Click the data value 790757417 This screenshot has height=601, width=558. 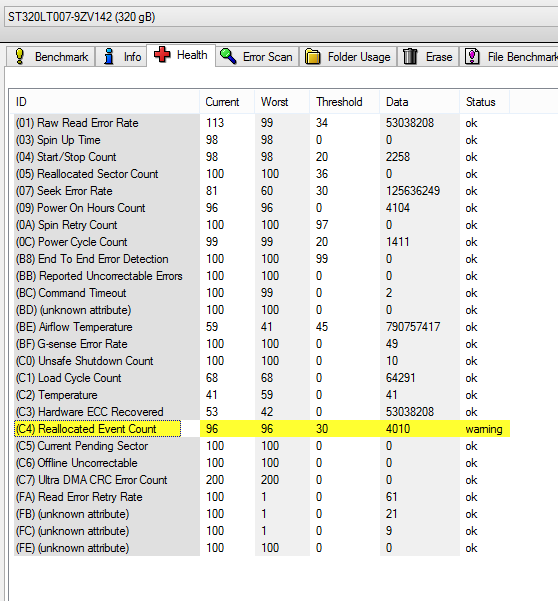[413, 327]
